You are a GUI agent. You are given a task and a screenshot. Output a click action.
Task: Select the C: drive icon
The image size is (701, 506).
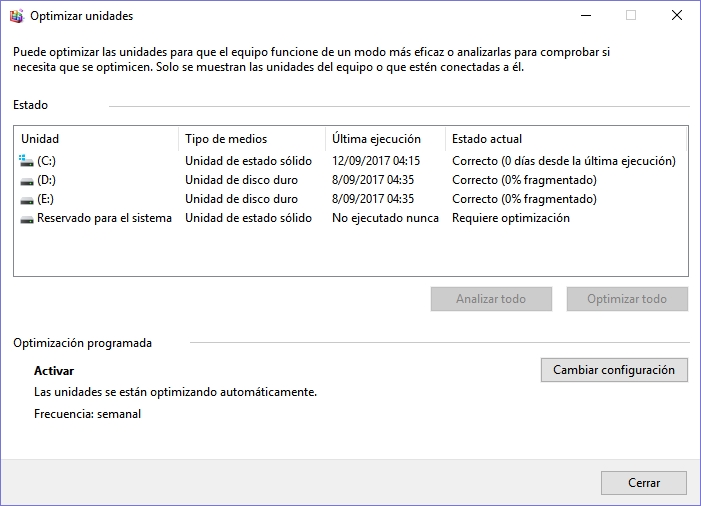click(x=26, y=160)
